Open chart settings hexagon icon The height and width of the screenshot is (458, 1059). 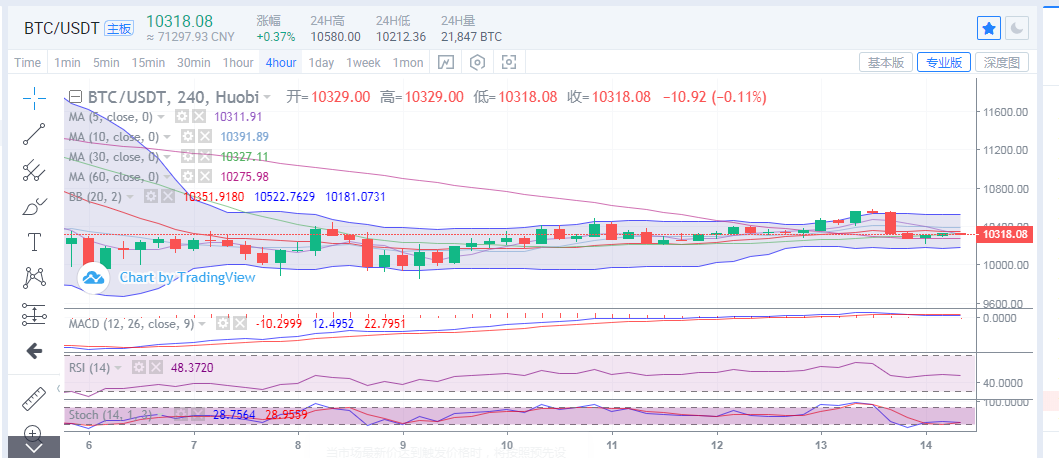pos(477,63)
